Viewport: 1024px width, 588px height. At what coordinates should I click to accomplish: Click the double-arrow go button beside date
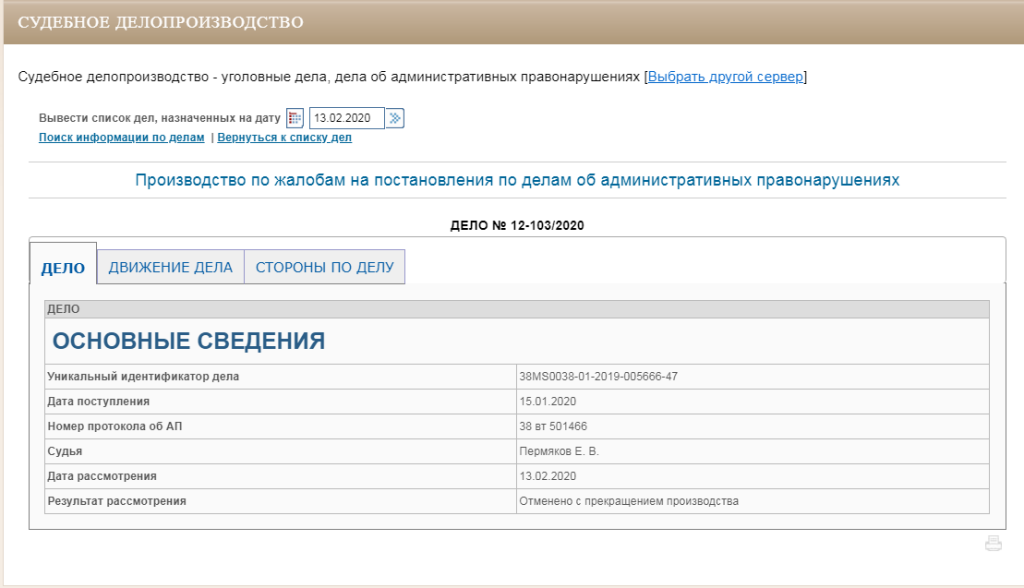pyautogui.click(x=396, y=118)
